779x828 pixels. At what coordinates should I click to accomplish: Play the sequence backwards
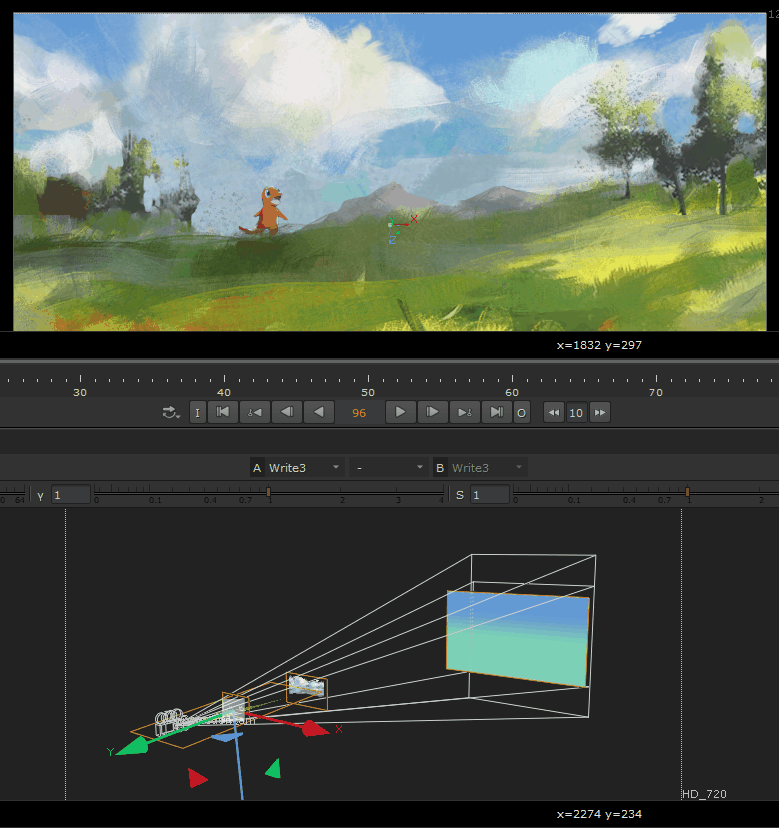tap(318, 412)
